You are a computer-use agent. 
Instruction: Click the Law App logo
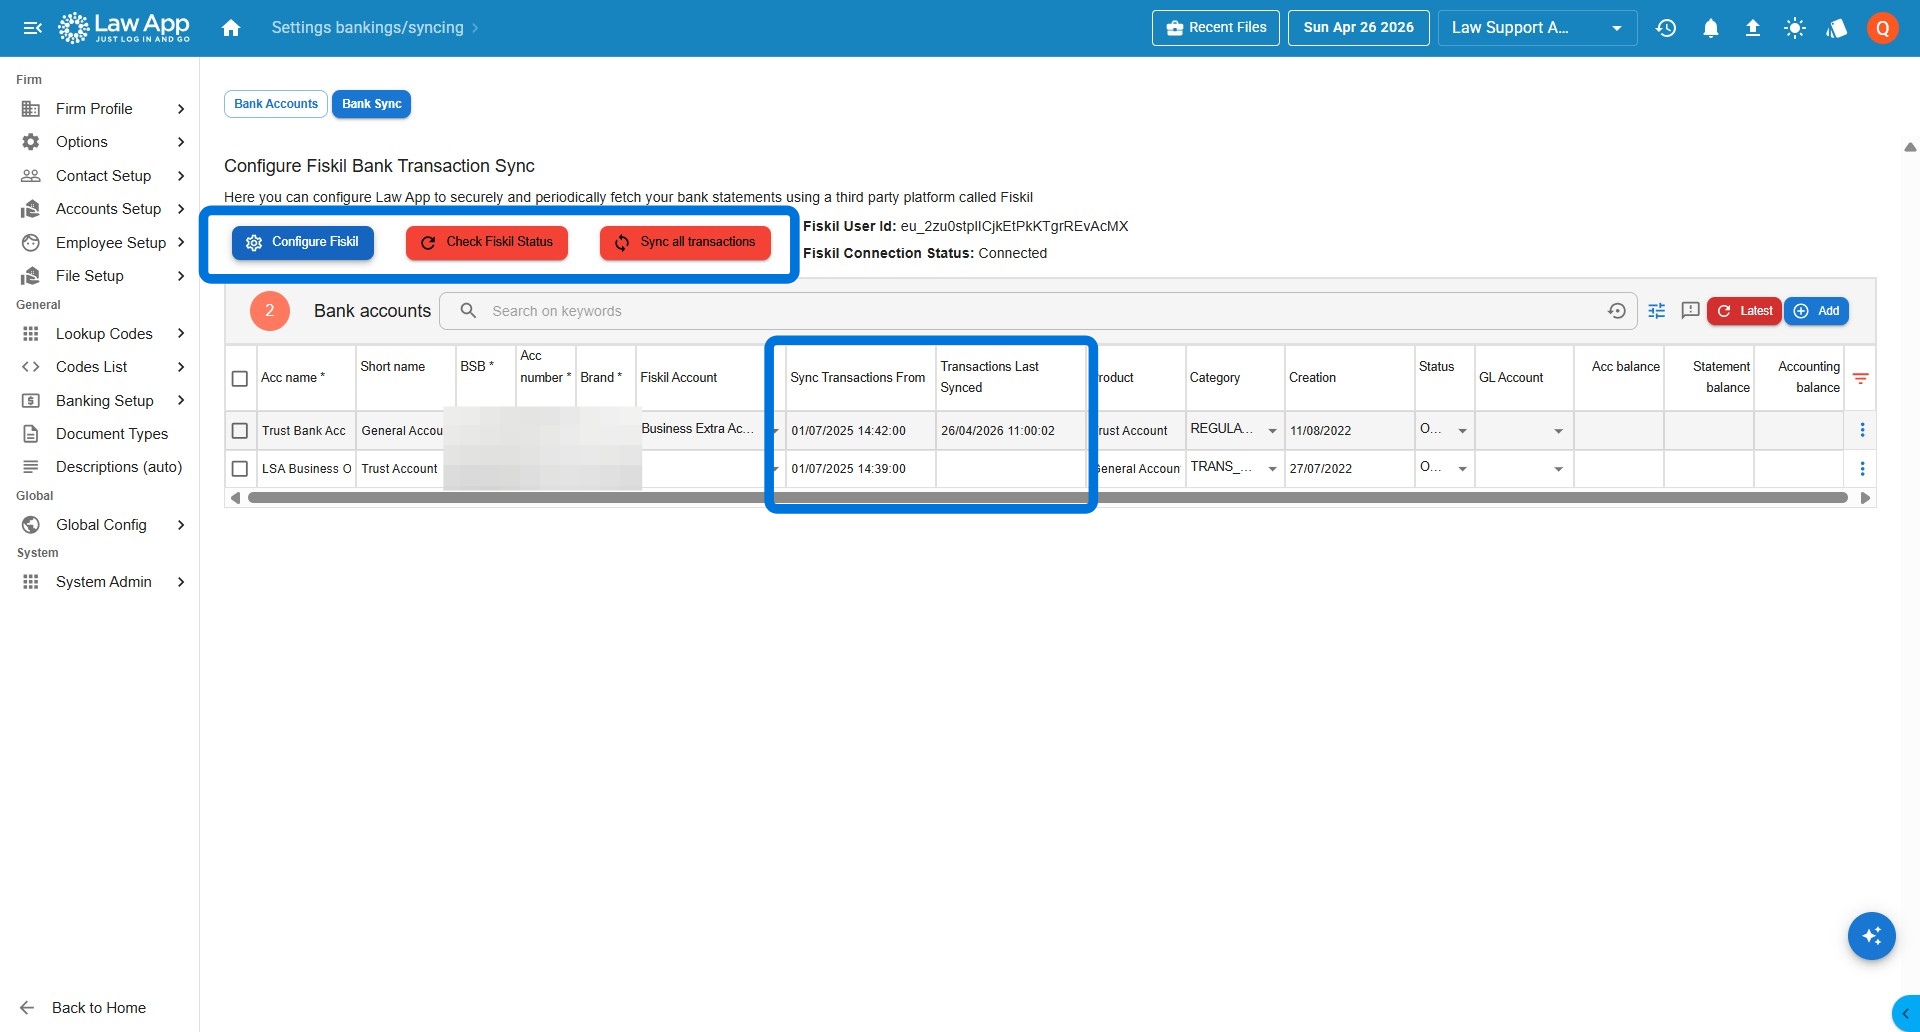[x=124, y=28]
